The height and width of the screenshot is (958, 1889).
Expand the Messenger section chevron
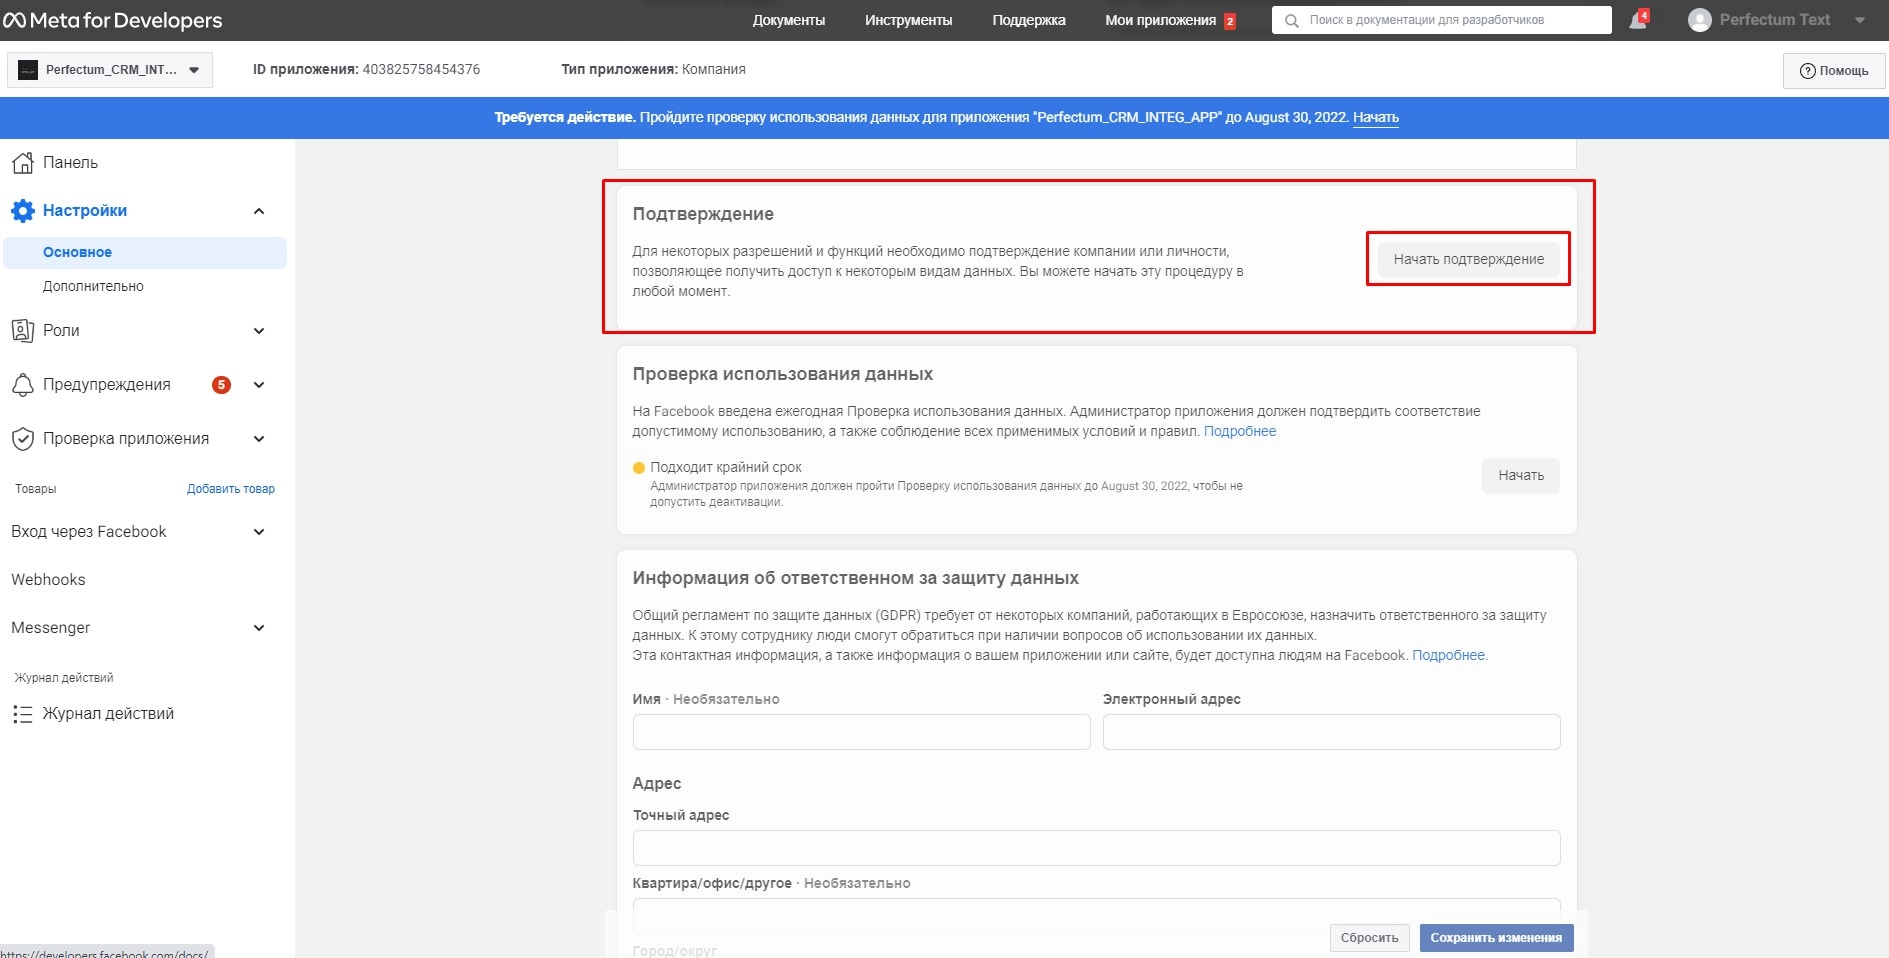tap(259, 628)
